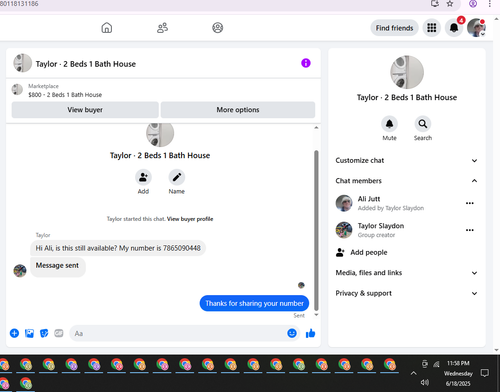The height and width of the screenshot is (392, 500).
Task: Click the Ali Jutt member name
Action: [369, 199]
